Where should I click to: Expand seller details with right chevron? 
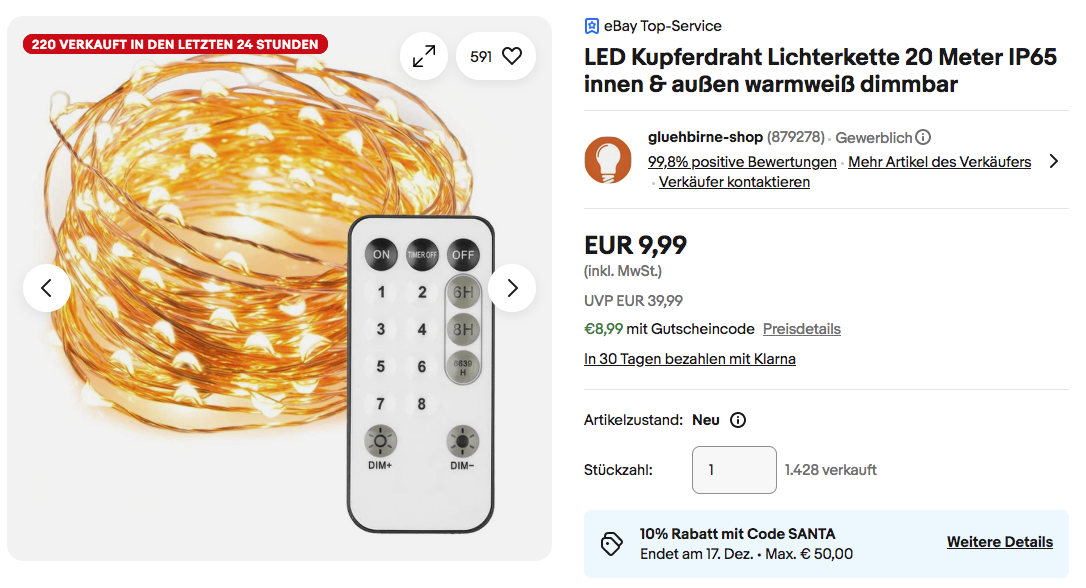pos(1053,161)
